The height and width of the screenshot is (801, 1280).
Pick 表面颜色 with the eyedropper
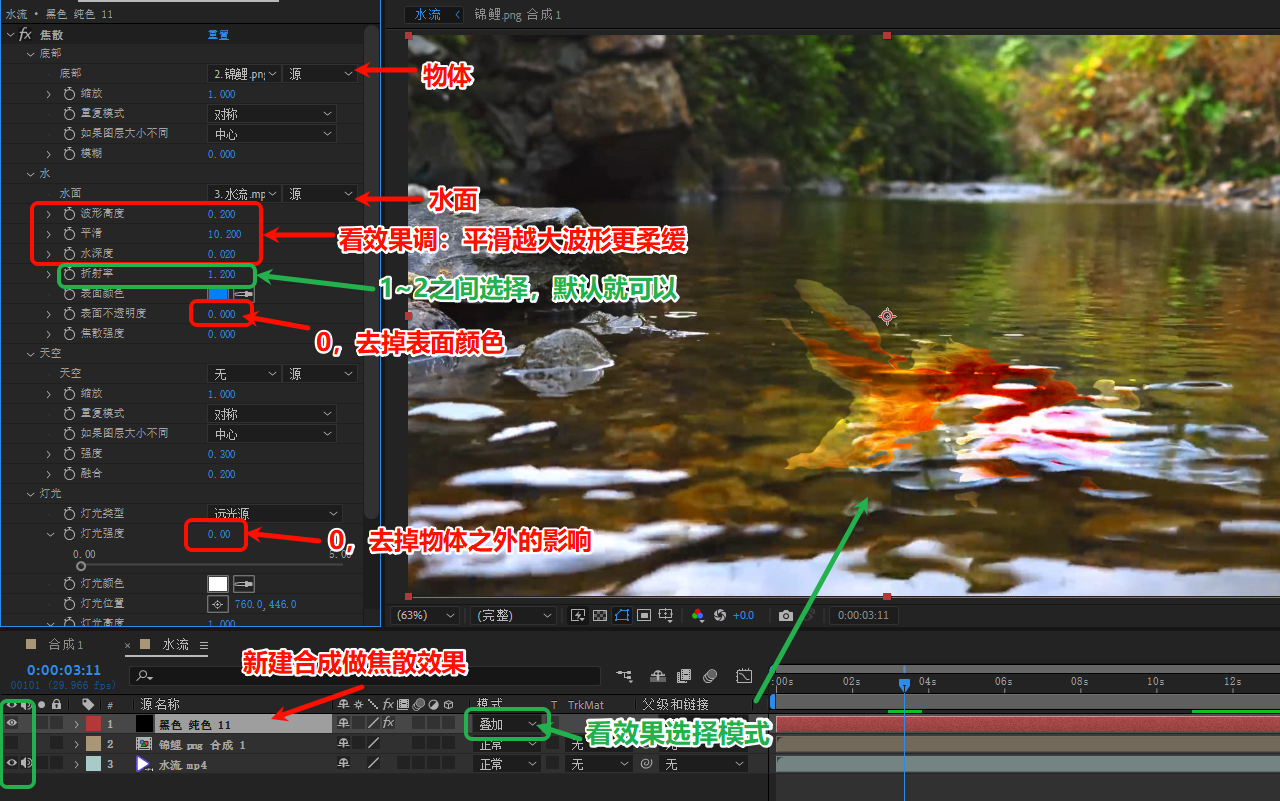244,294
